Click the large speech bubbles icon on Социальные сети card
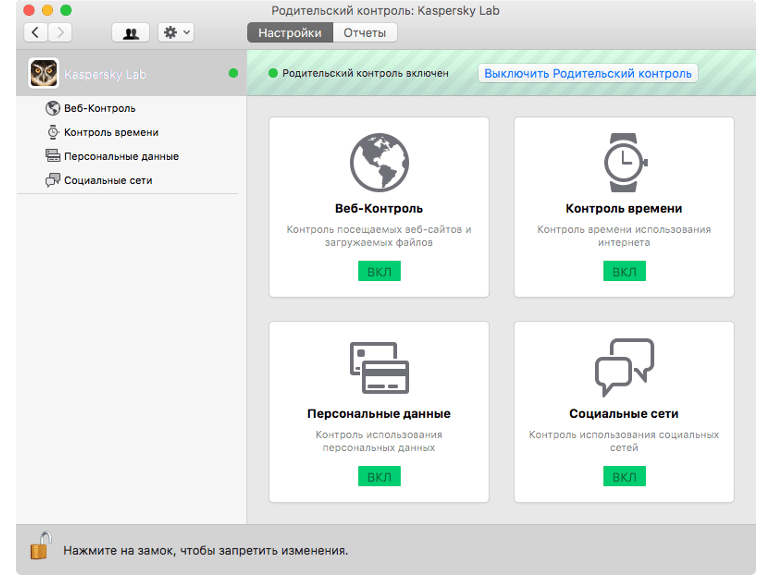 (624, 367)
